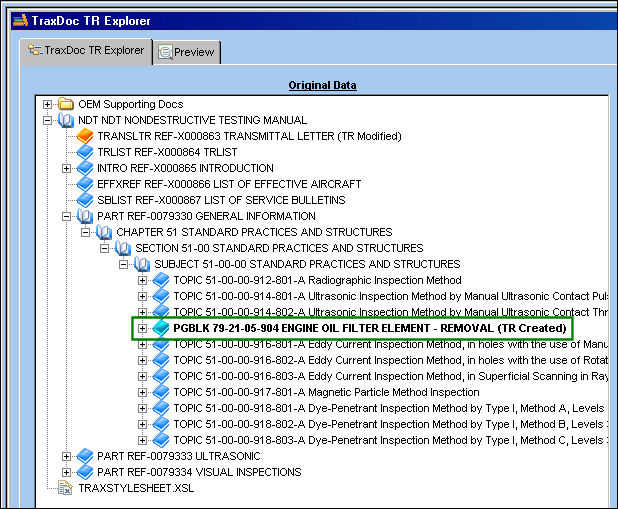The image size is (618, 509).
Task: Click the blue icon for TOPIC 51-00-00-916-802-A
Action: 161,360
